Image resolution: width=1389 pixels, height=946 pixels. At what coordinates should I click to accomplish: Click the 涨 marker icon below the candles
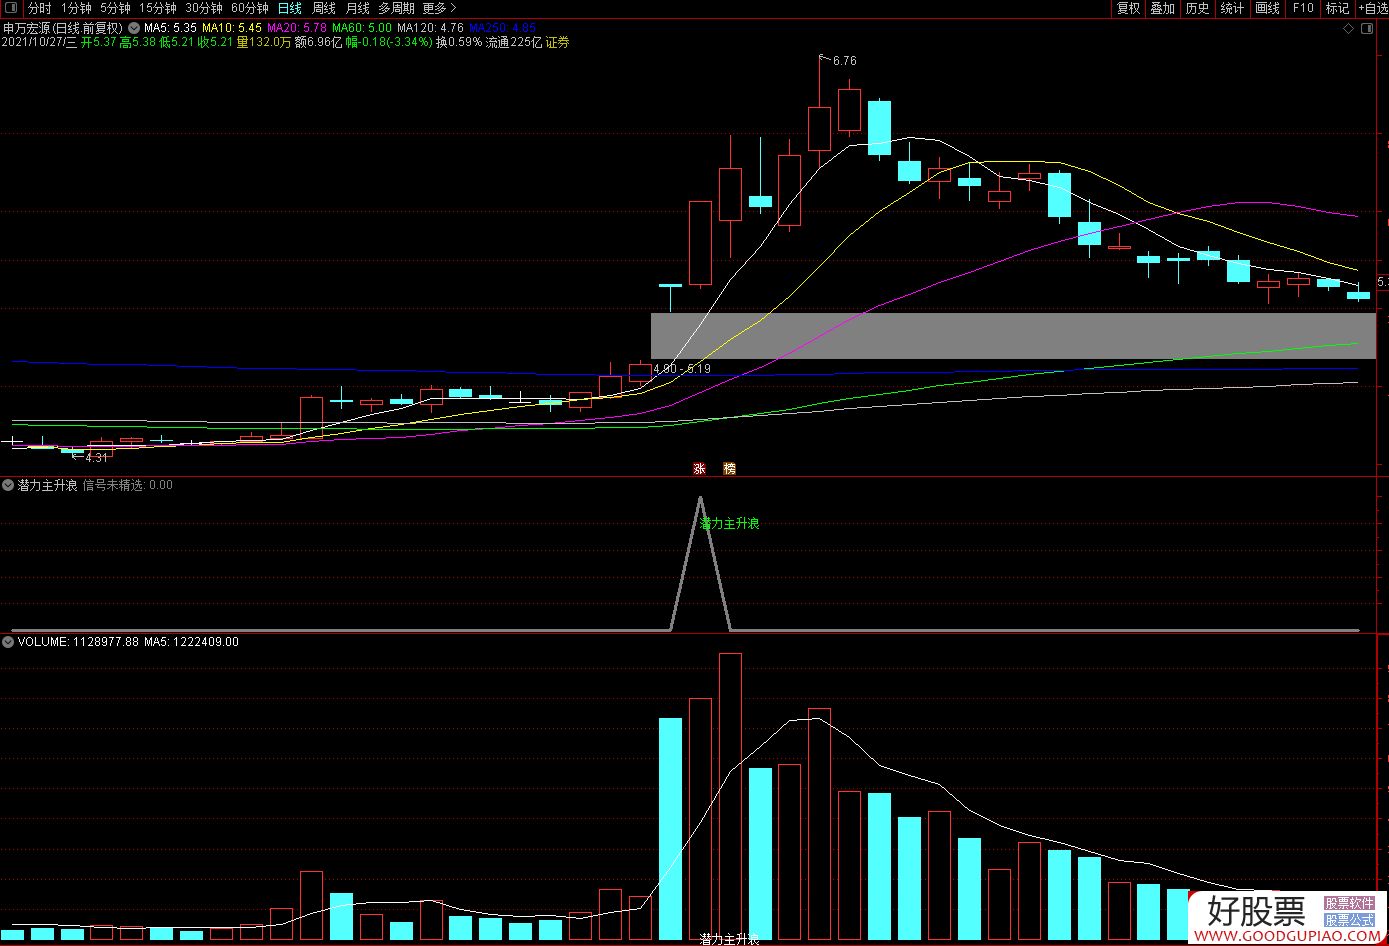pos(700,468)
